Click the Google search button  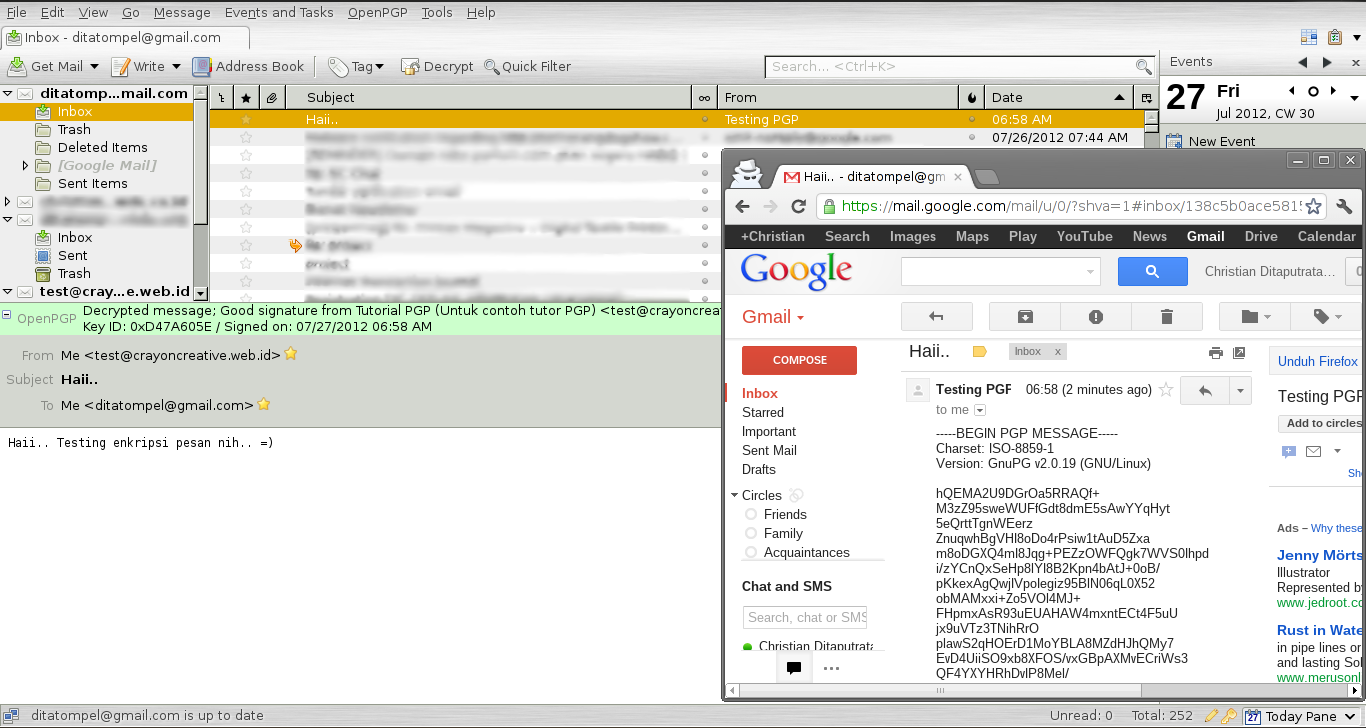[1152, 271]
